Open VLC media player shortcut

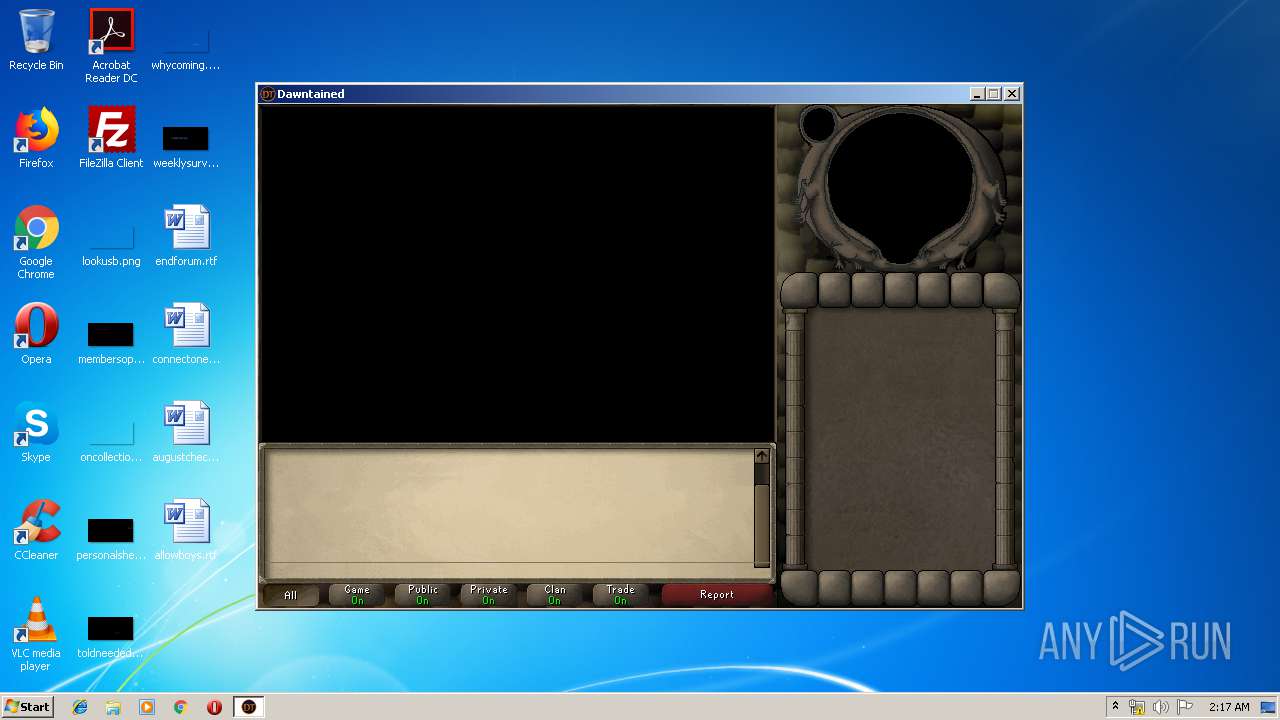pyautogui.click(x=36, y=634)
